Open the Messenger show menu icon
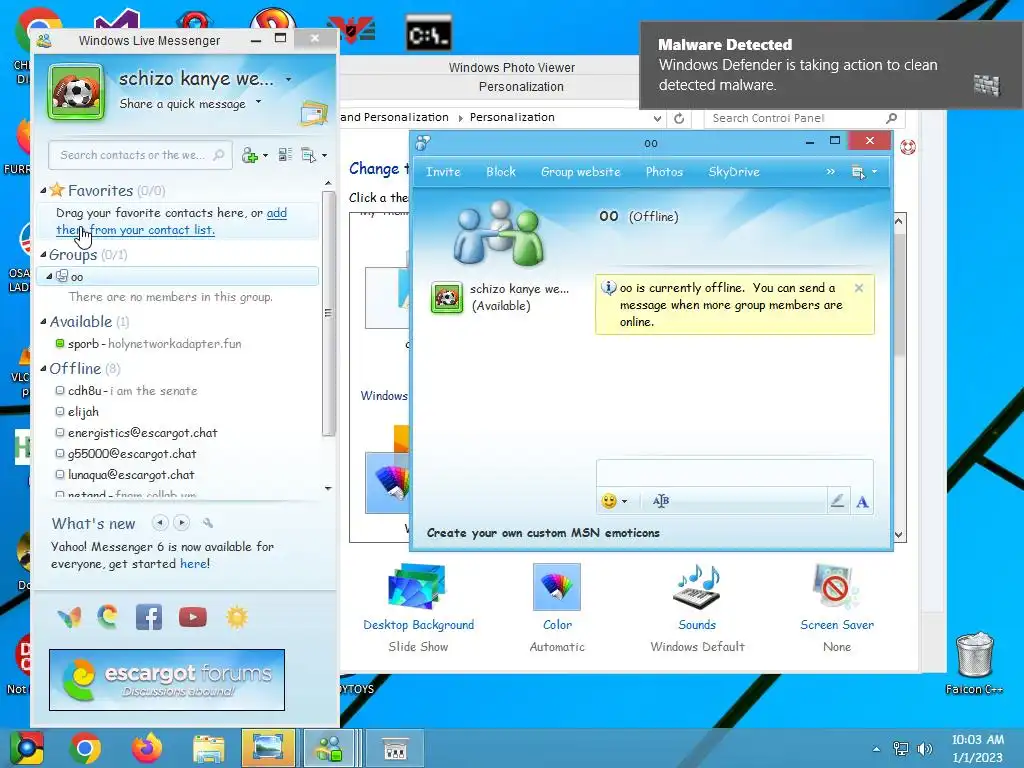Screen dimensions: 1024x768 [308, 155]
